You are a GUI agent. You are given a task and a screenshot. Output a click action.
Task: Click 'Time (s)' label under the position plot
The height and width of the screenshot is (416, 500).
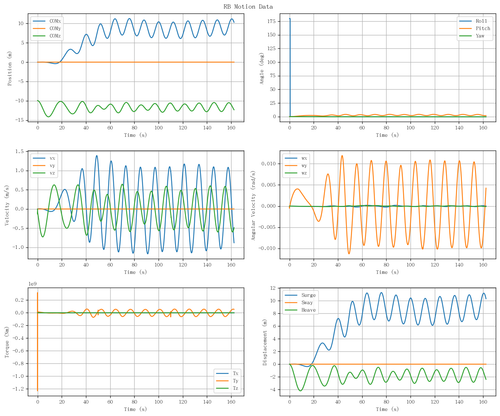[x=135, y=135]
